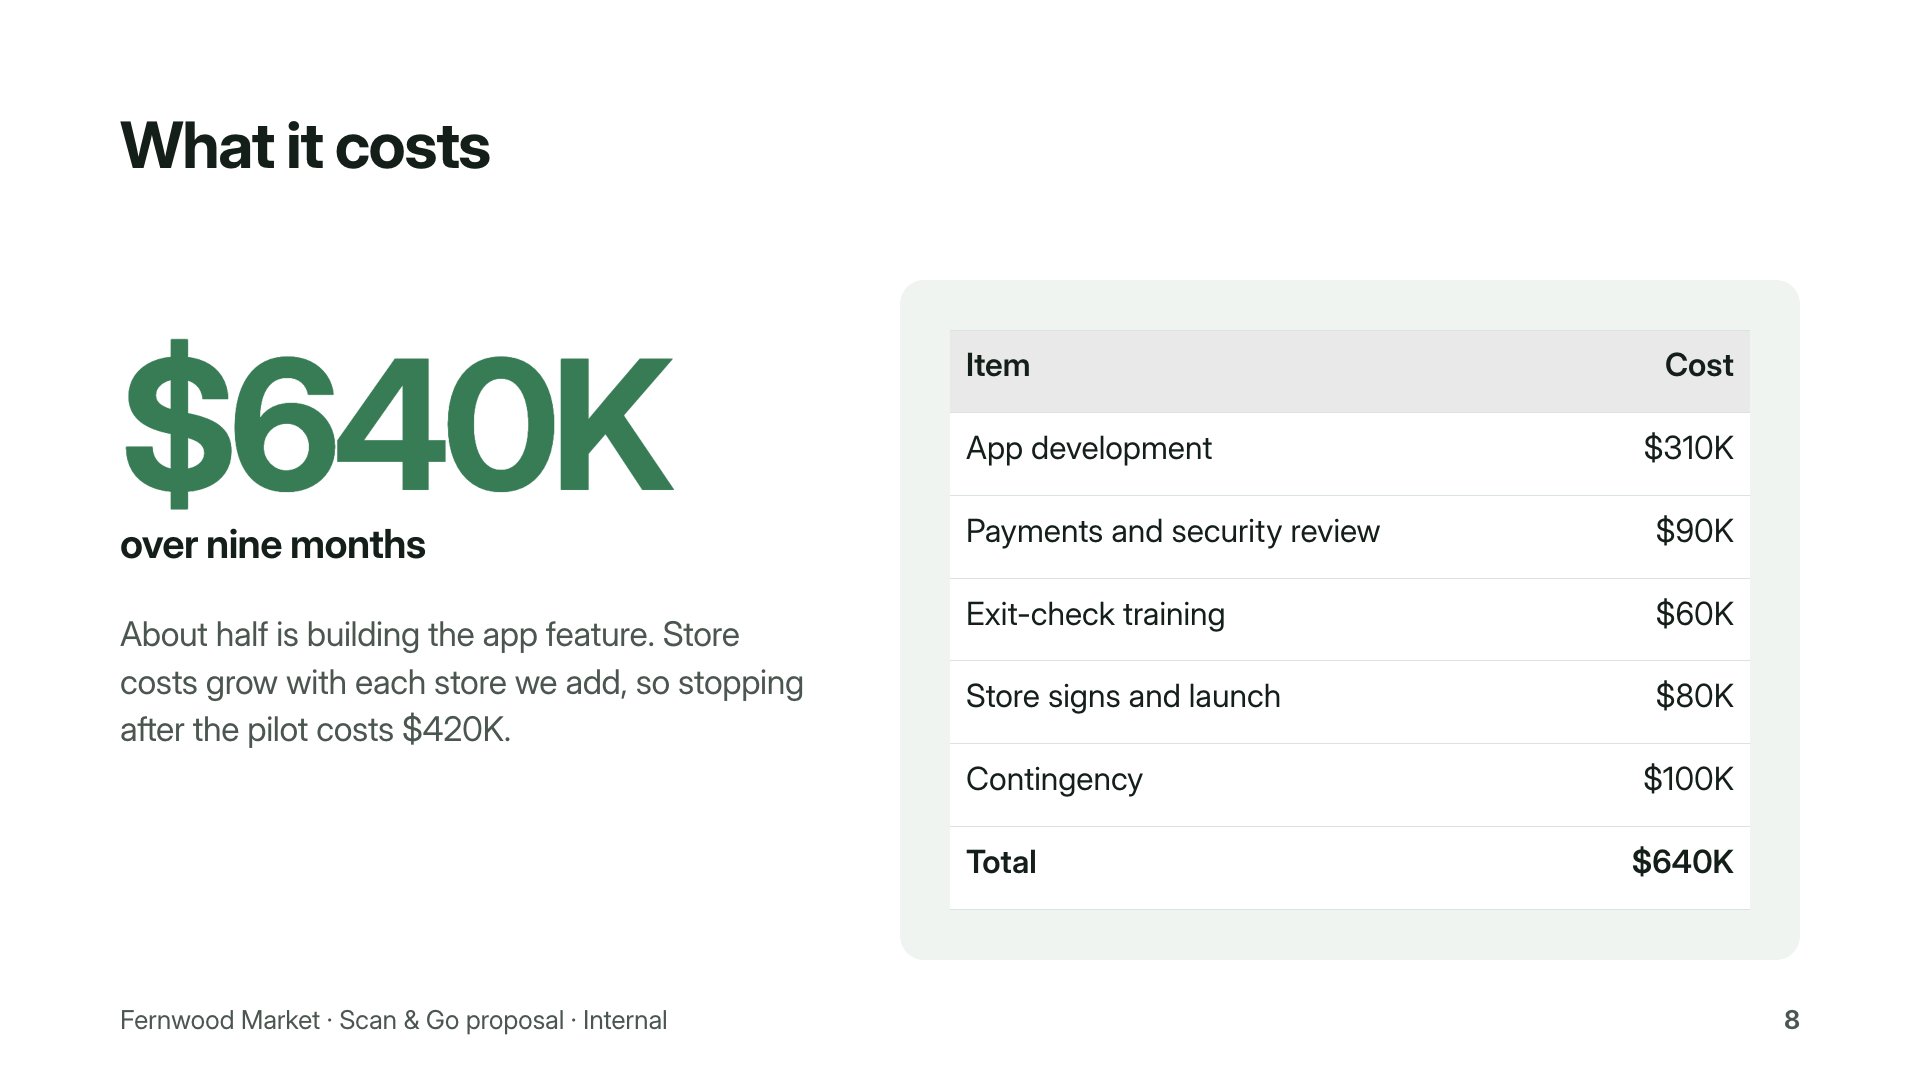Click the bold $640K total in table
1920x1080 pixels.
click(1682, 862)
